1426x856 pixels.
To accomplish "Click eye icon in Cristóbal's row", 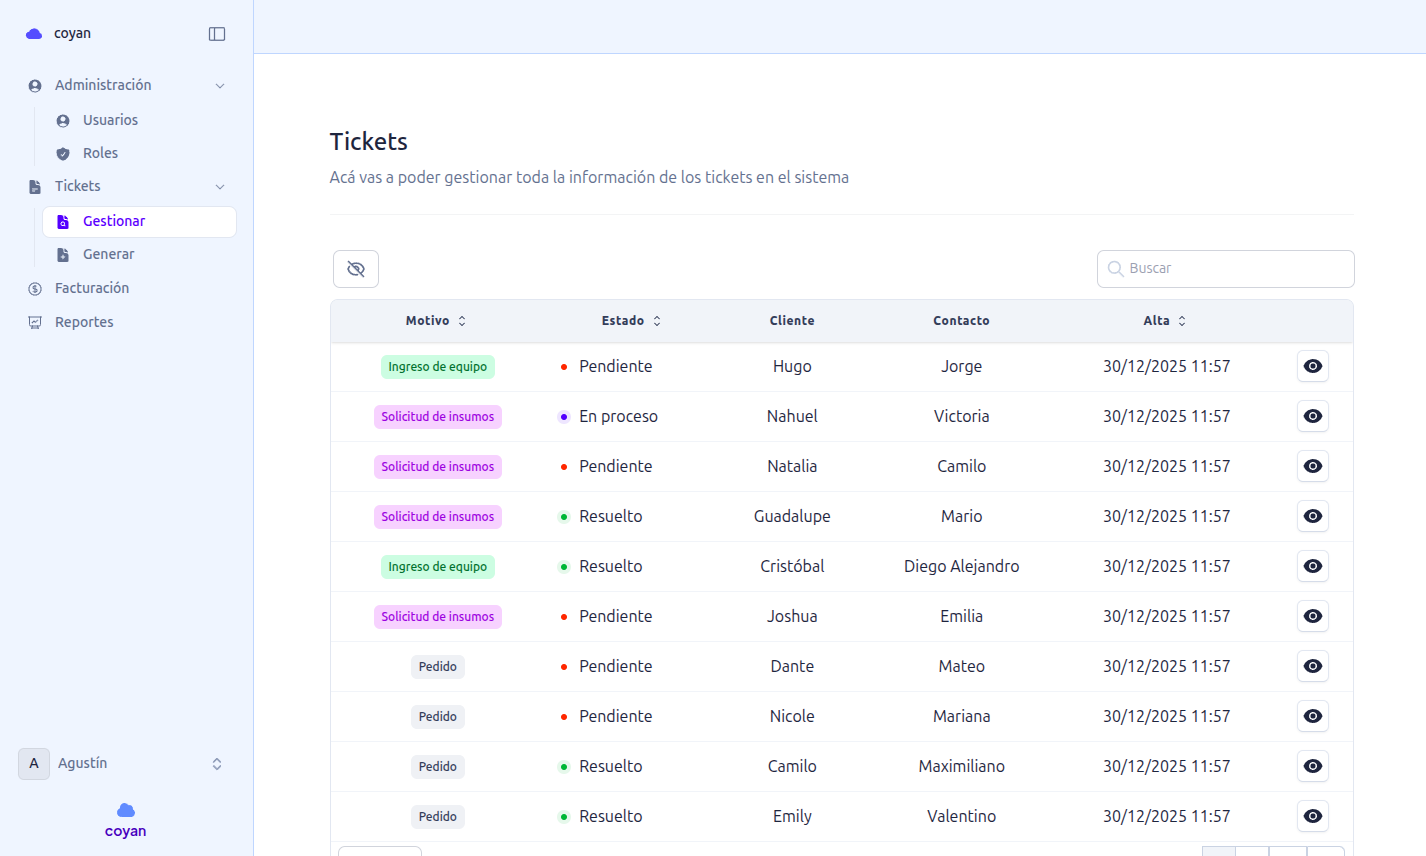I will [1312, 567].
